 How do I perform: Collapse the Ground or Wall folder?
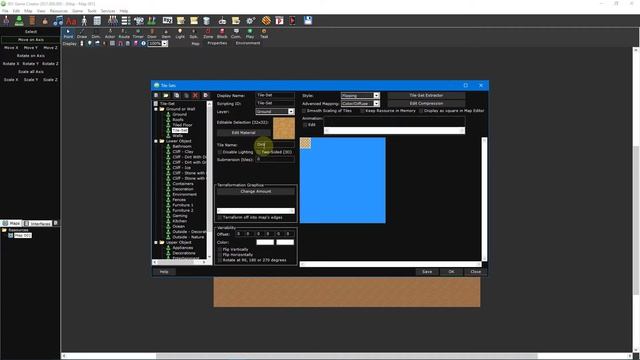(x=156, y=109)
